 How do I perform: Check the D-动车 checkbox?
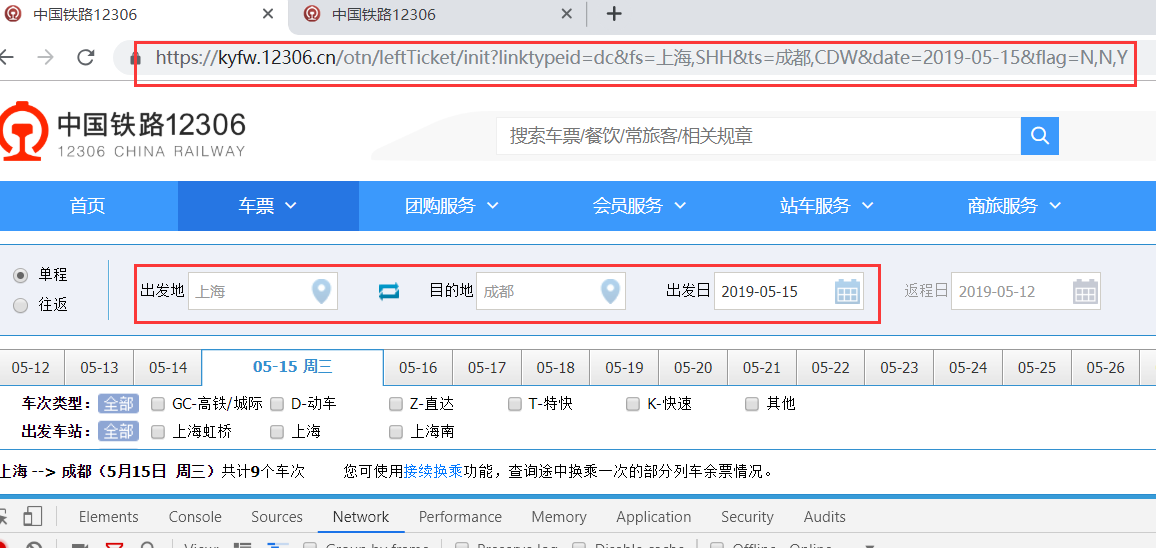point(276,404)
